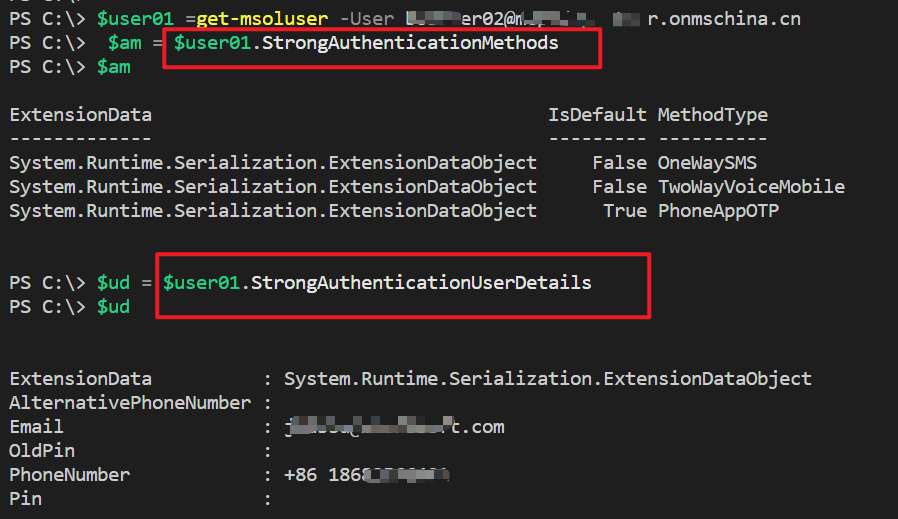Click the Email property label
The height and width of the screenshot is (519, 898).
tap(36, 427)
